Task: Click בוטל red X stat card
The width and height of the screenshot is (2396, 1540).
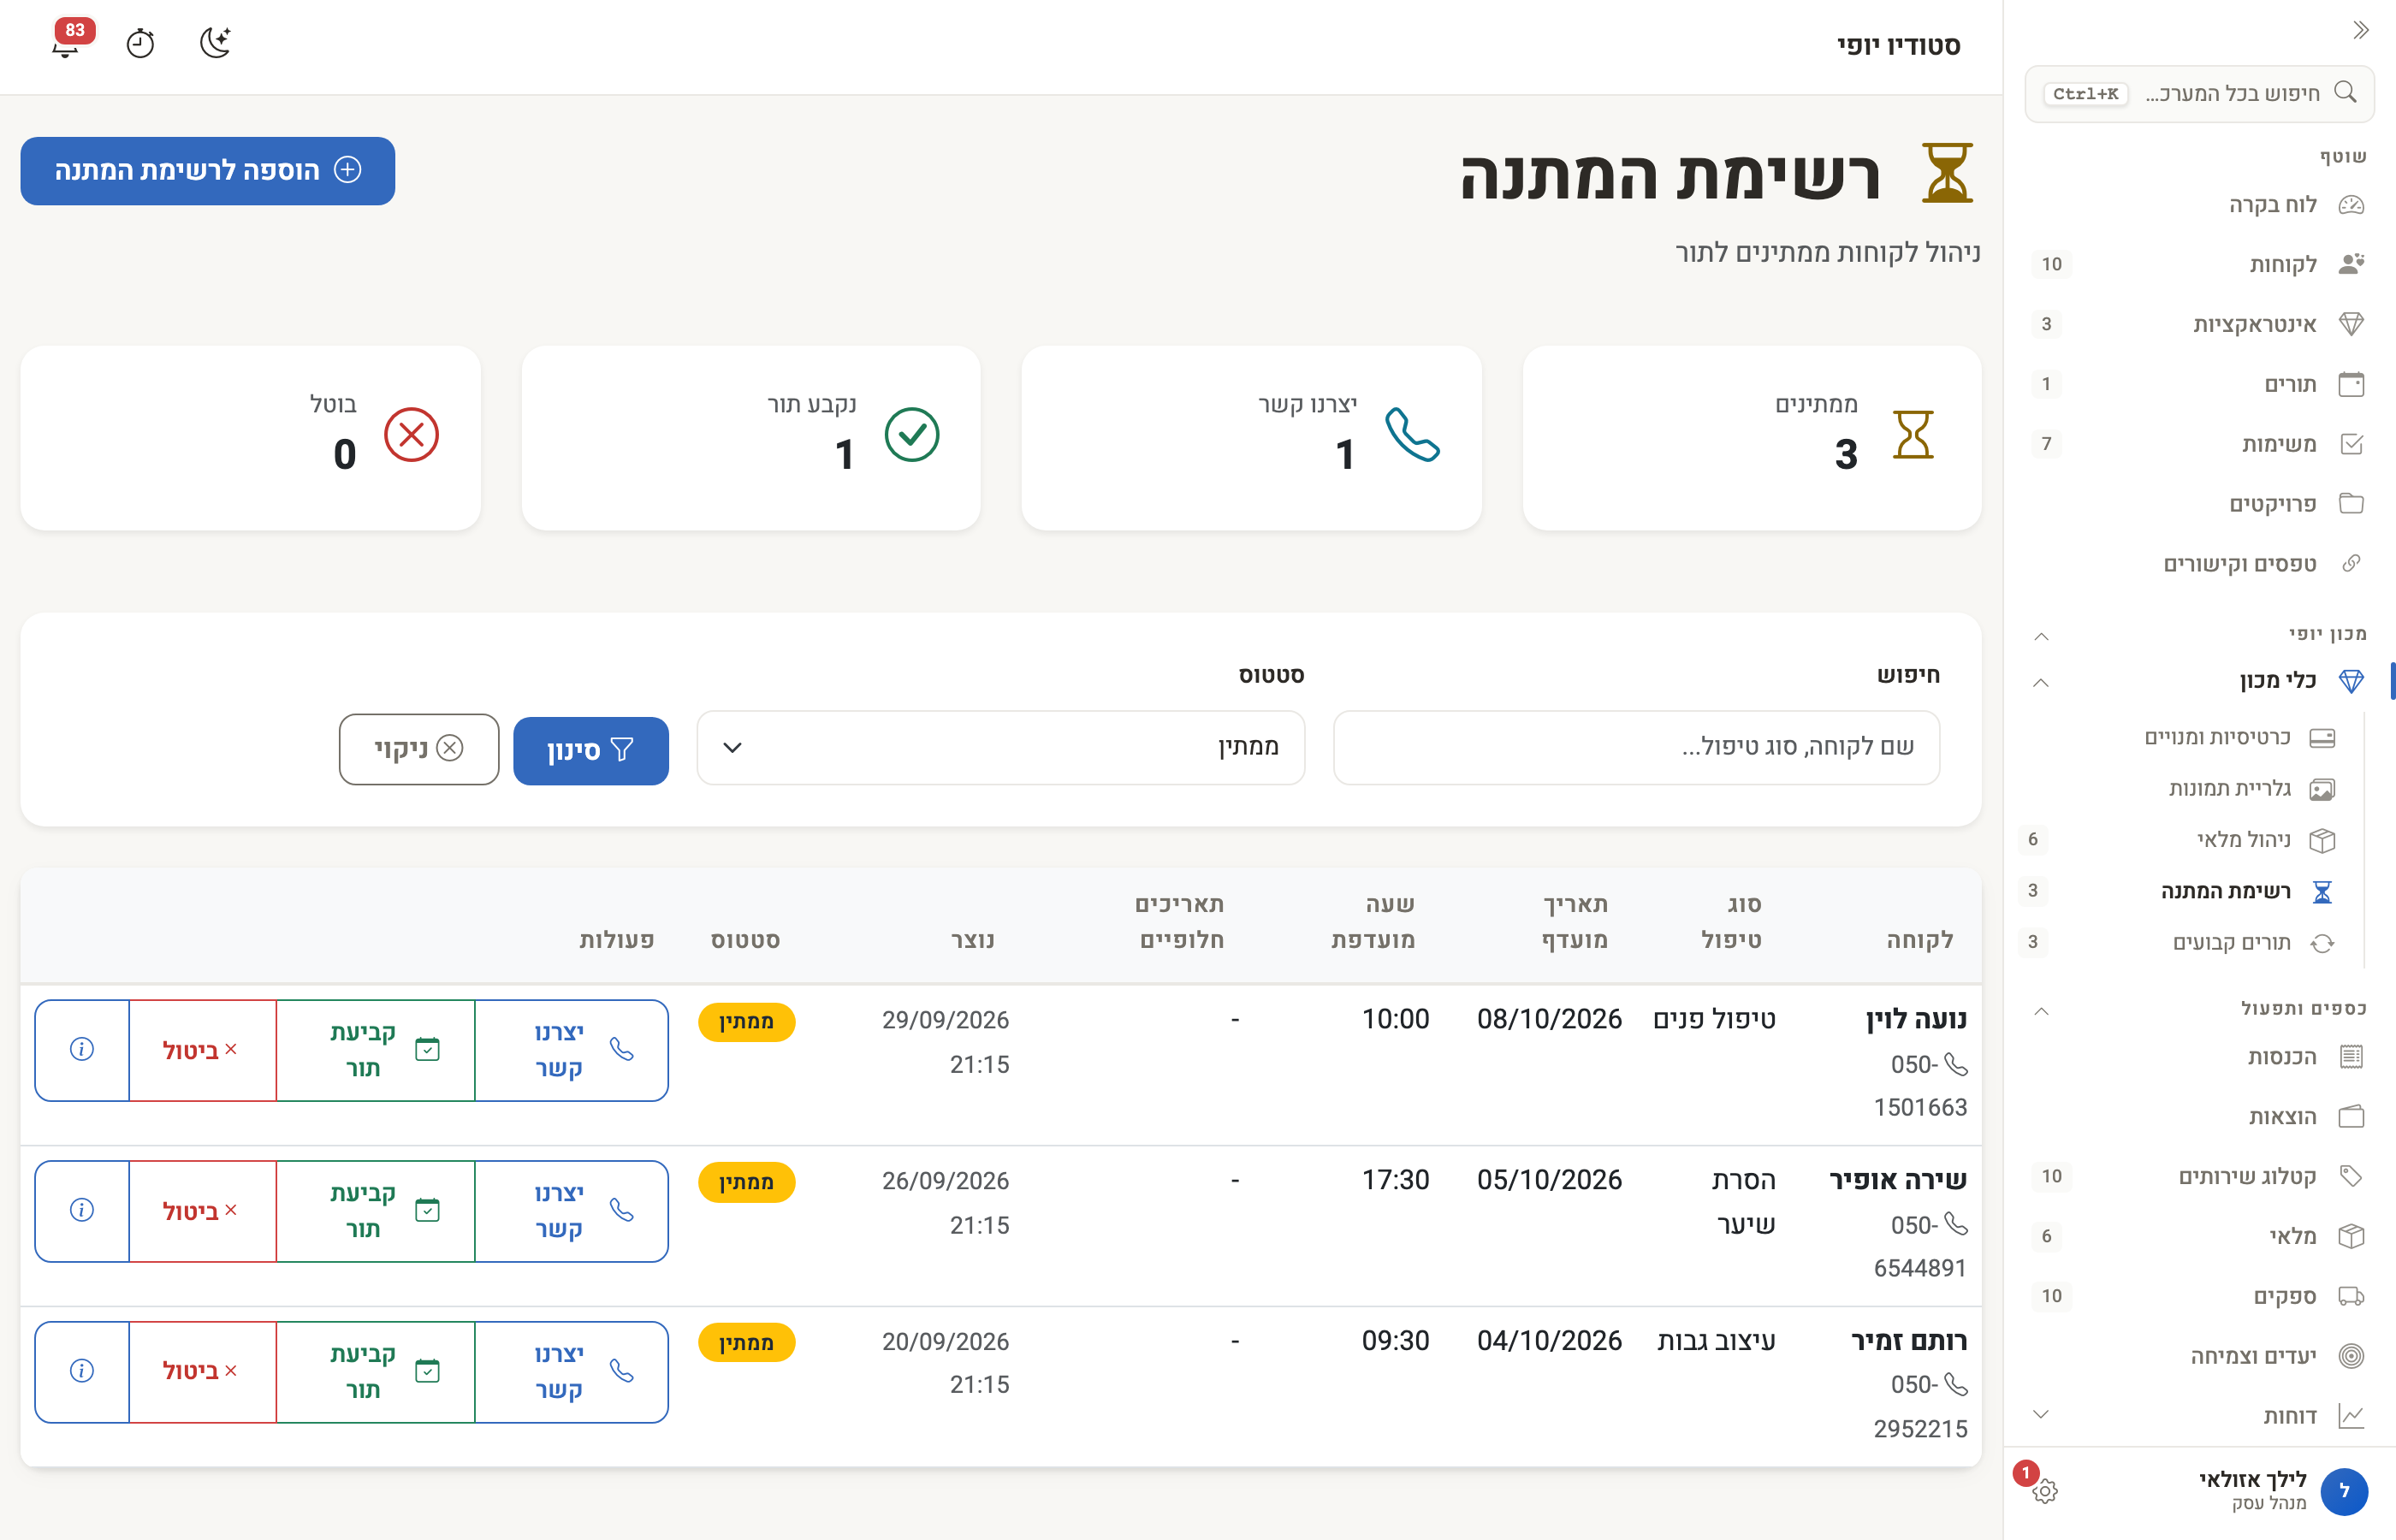Action: [250, 438]
